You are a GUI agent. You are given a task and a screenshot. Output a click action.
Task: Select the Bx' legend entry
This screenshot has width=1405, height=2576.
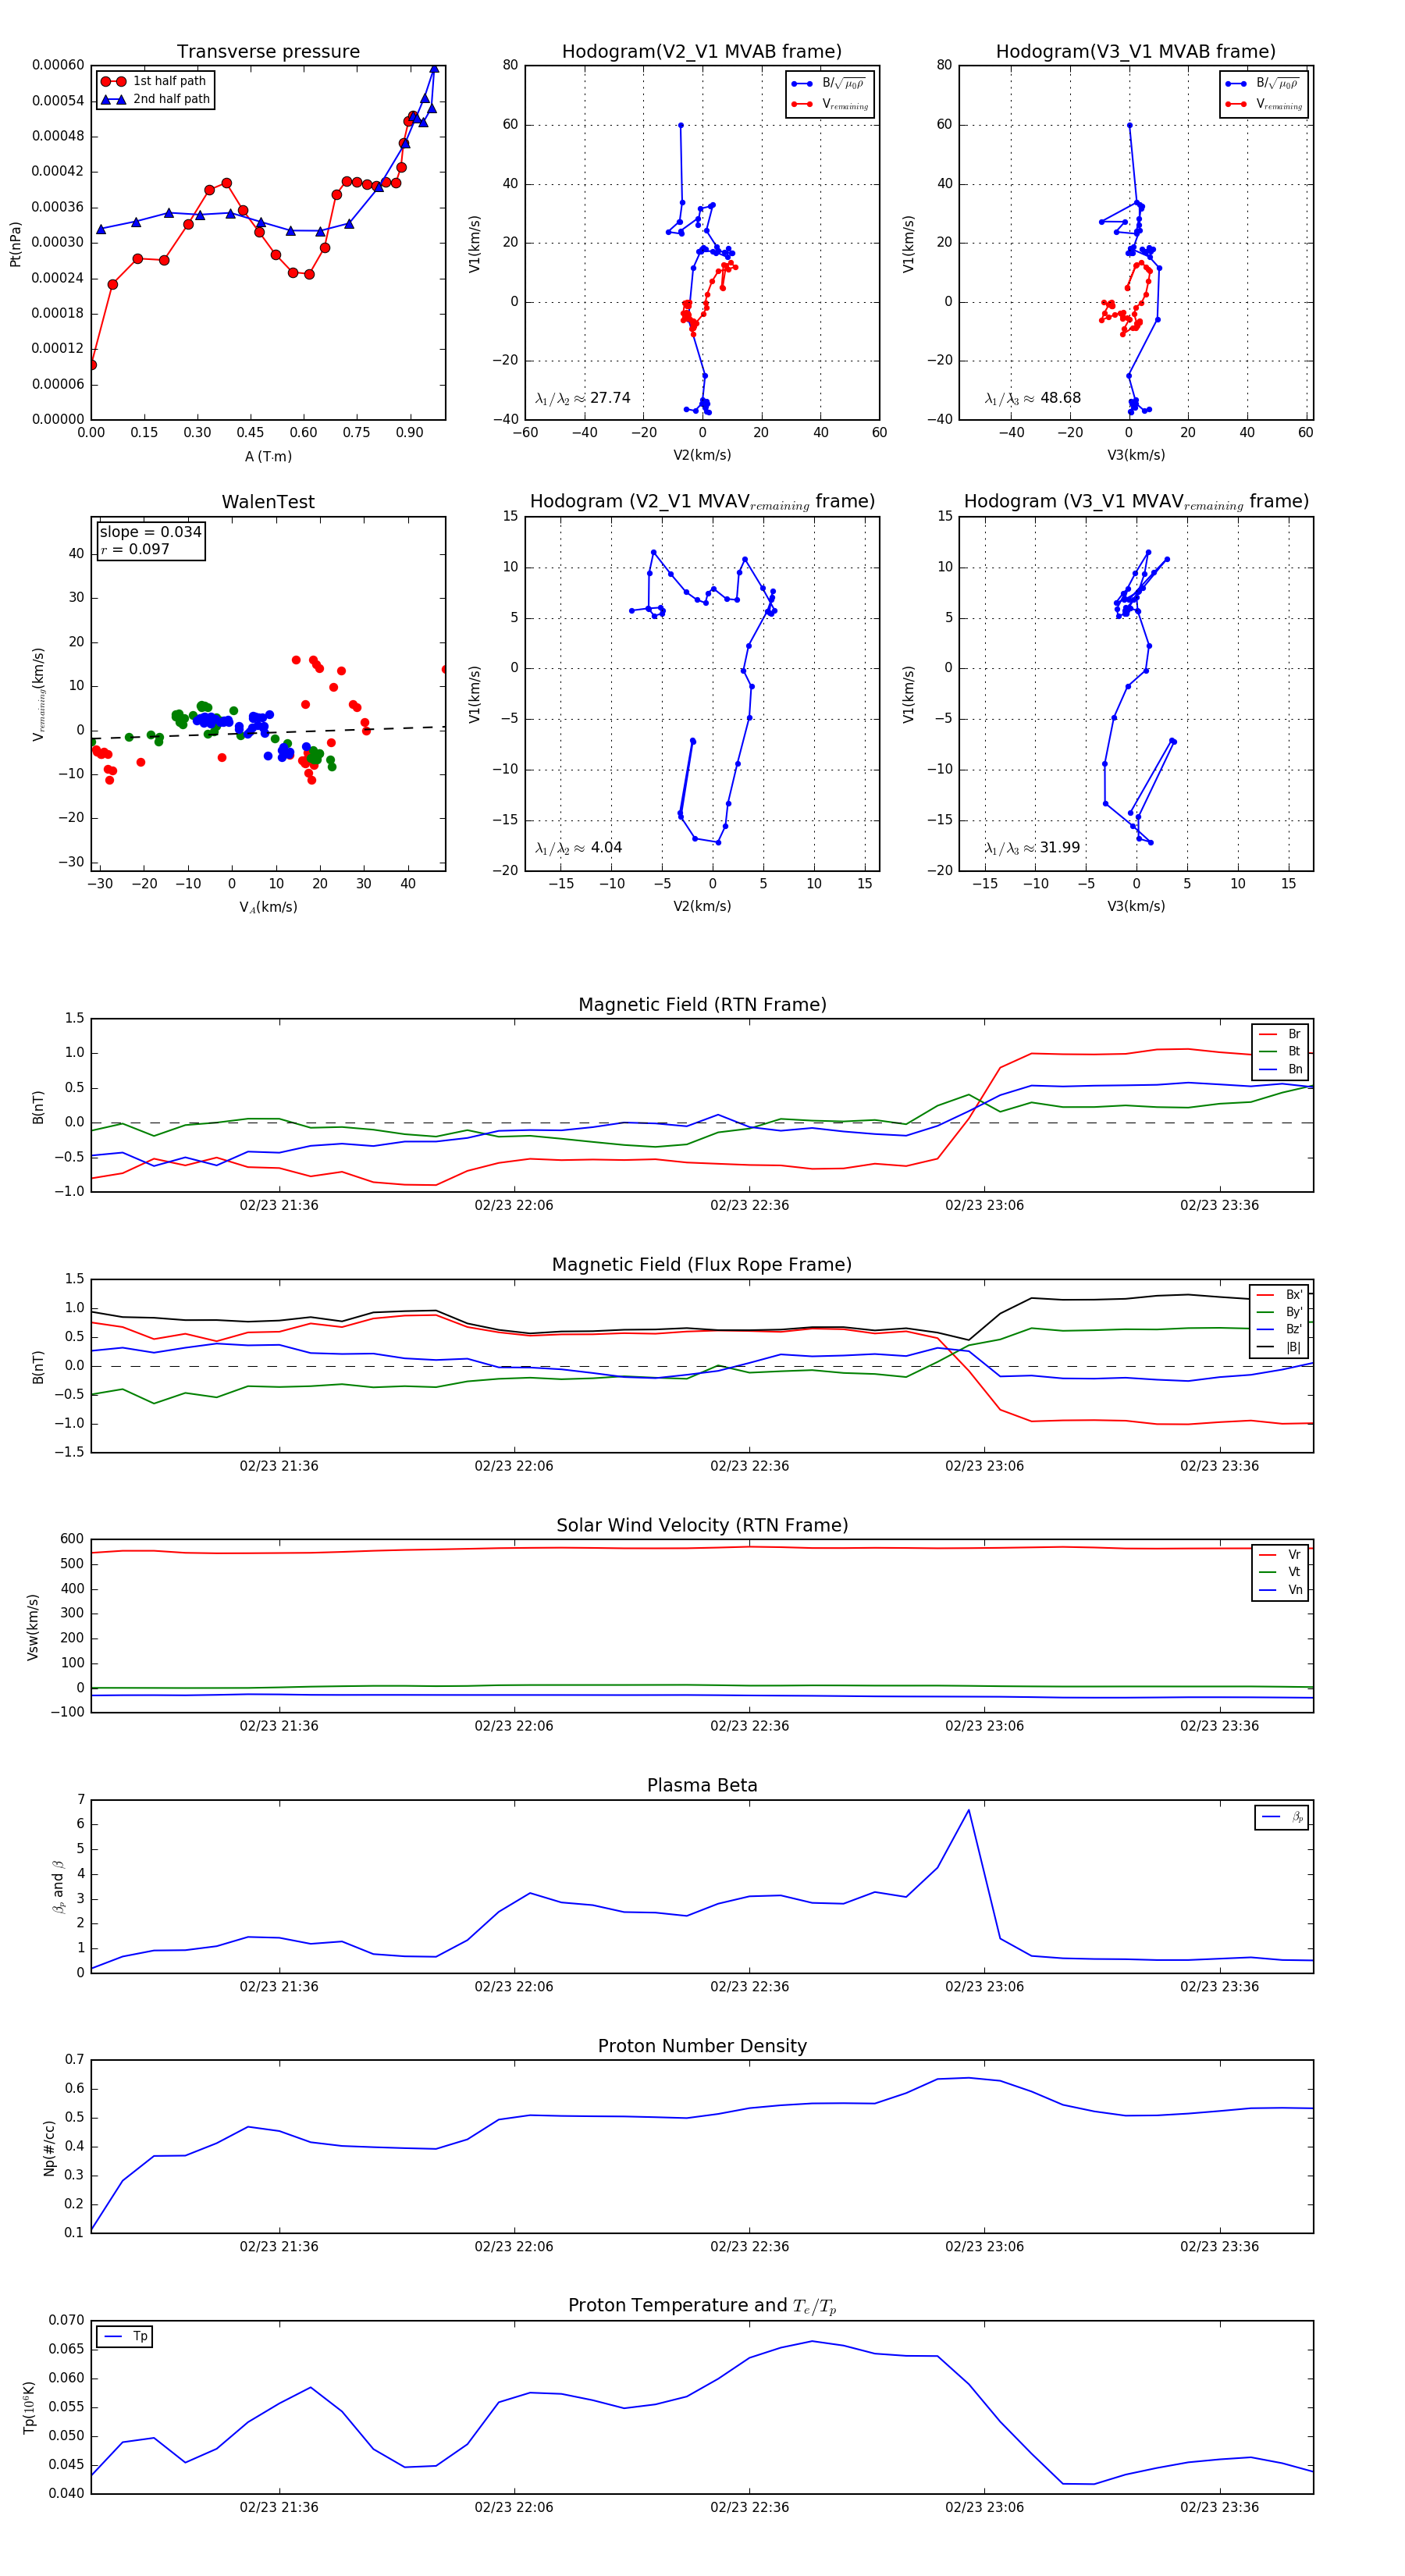(1279, 1295)
